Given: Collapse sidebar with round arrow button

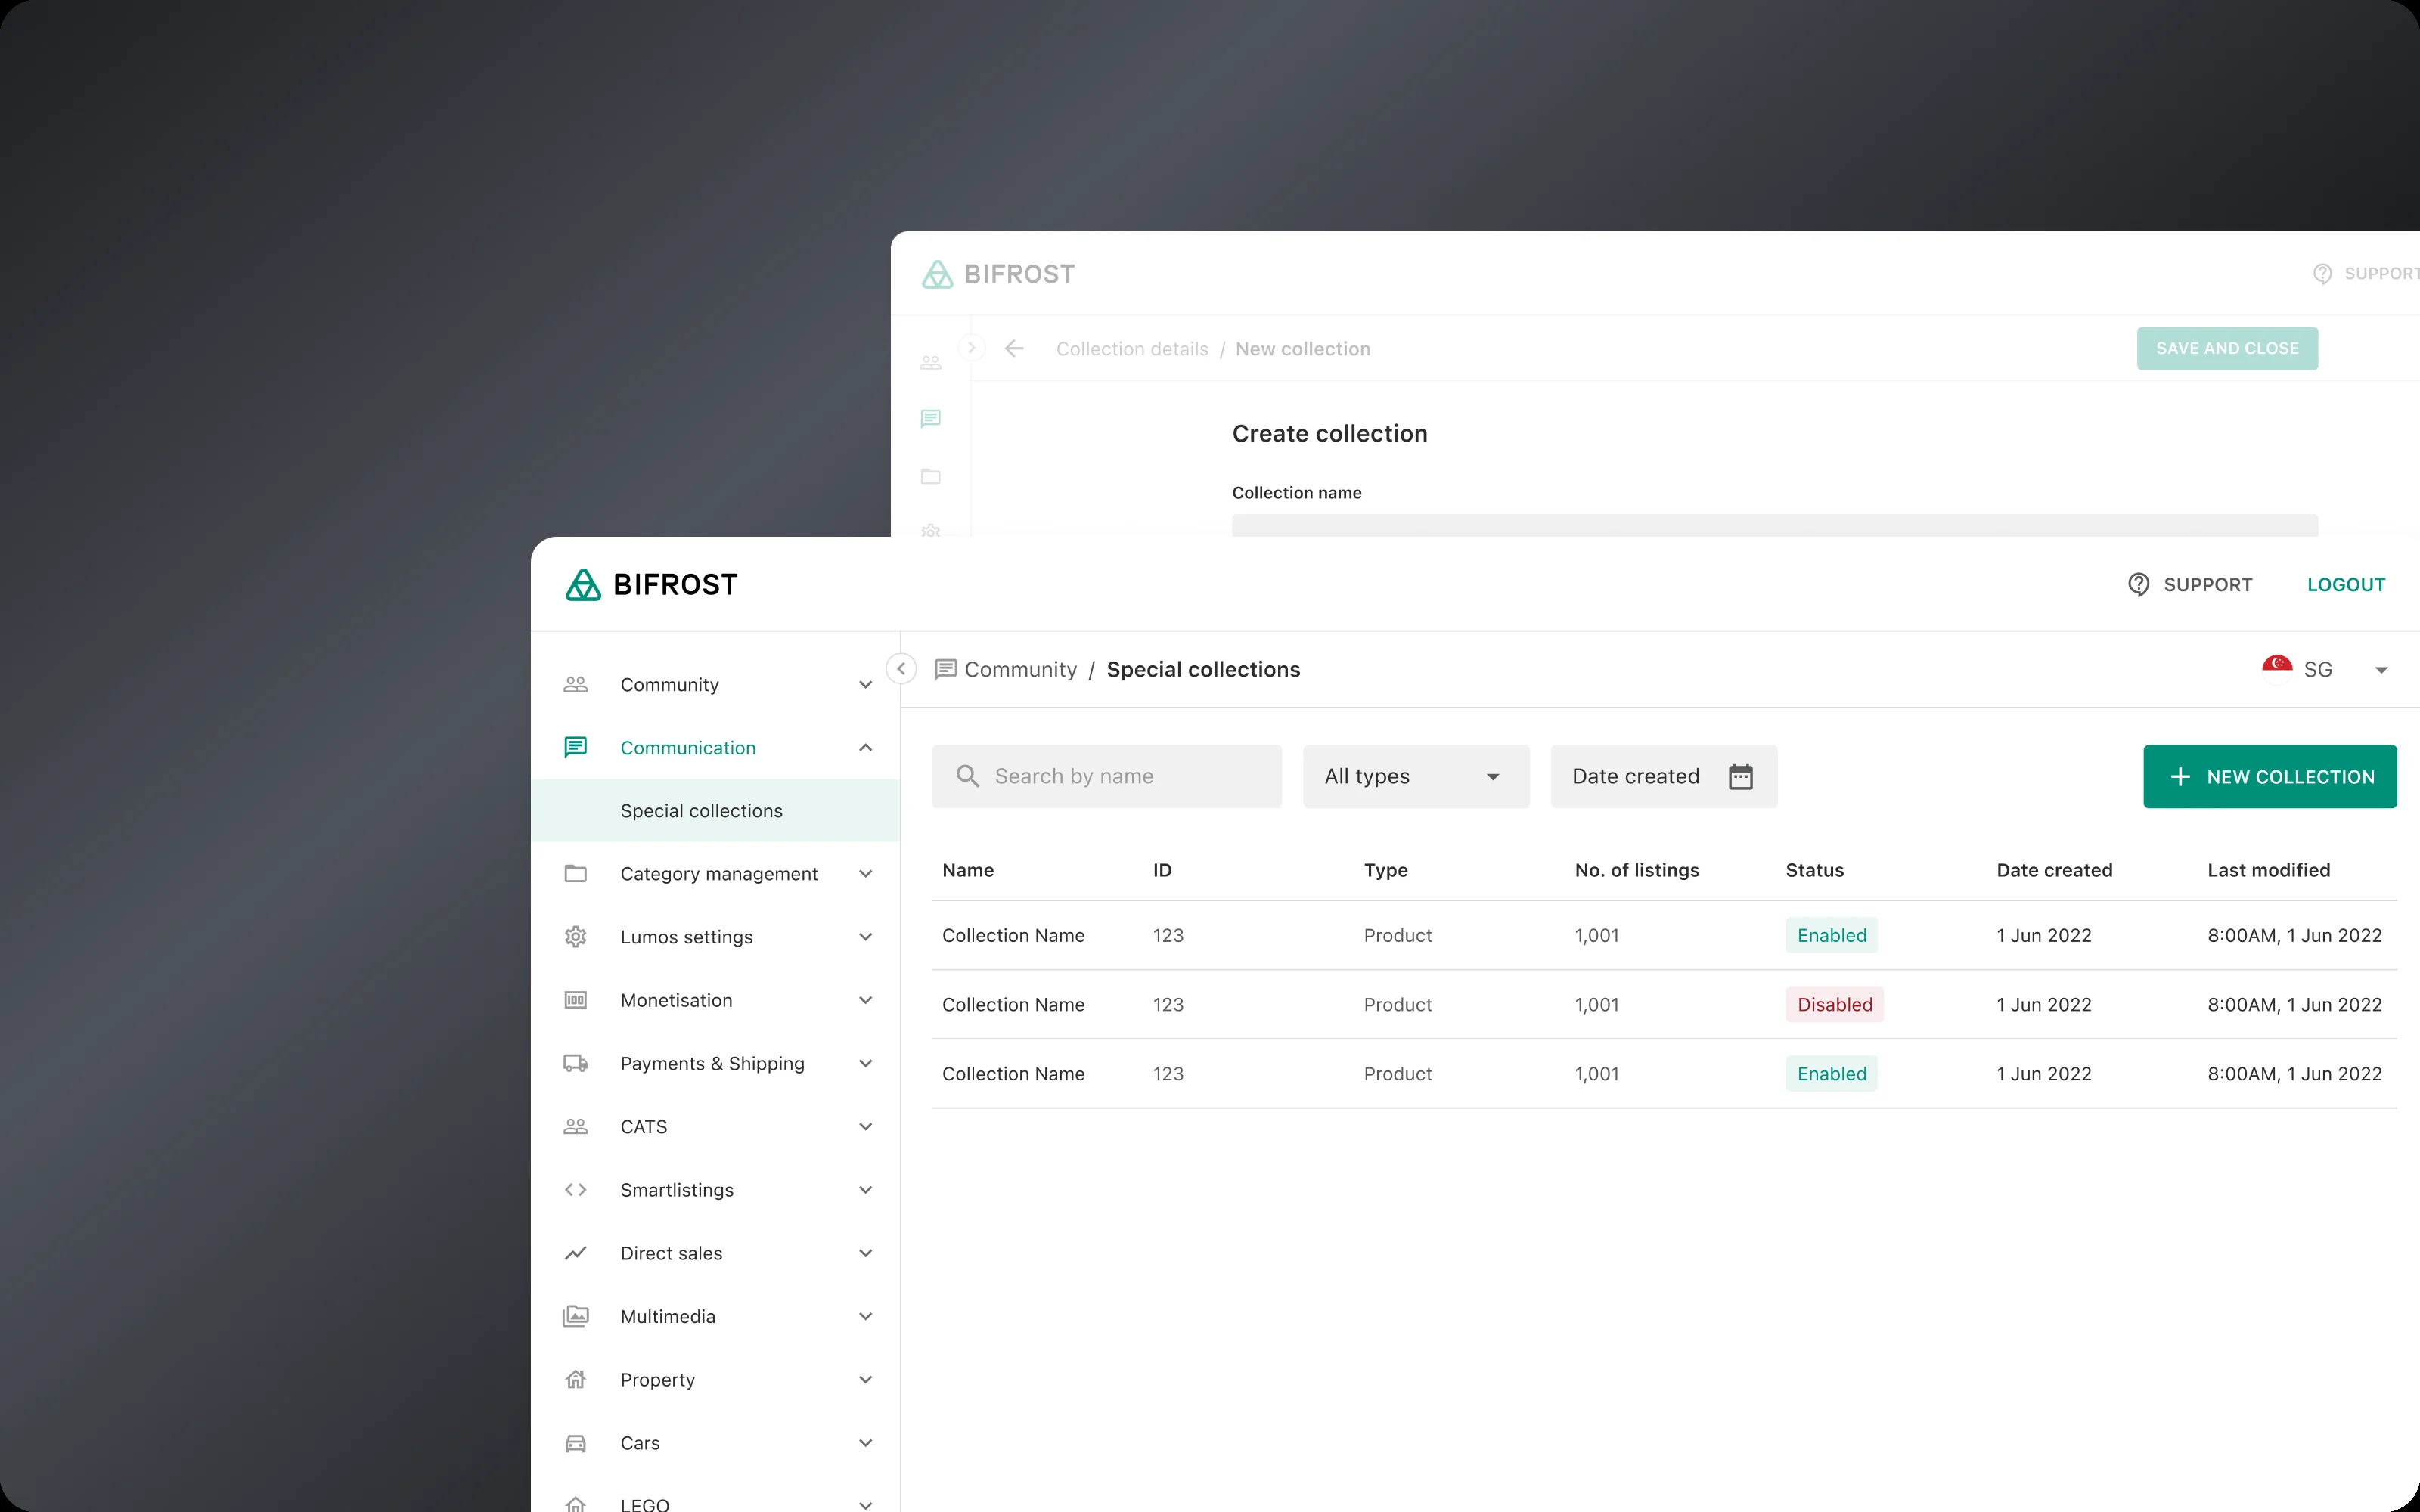Looking at the screenshot, I should 901,669.
